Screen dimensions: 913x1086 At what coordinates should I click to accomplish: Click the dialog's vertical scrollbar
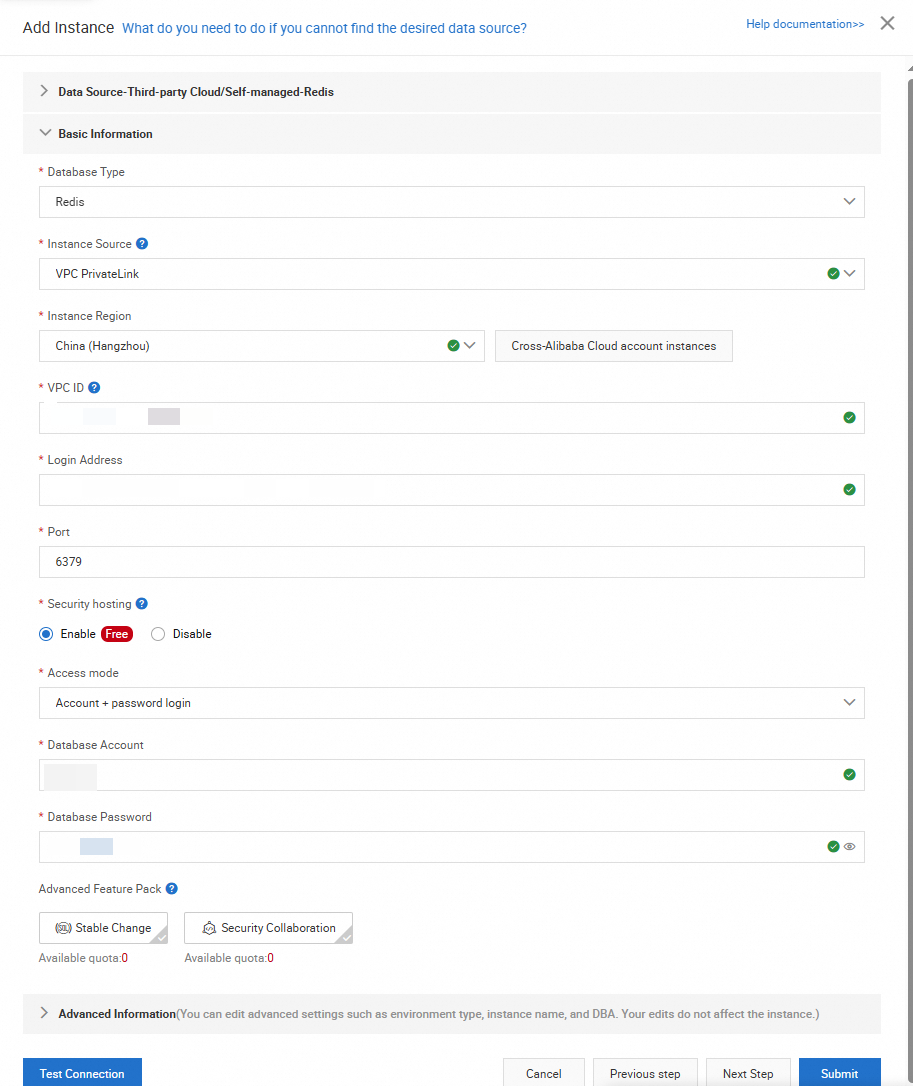pos(910,582)
